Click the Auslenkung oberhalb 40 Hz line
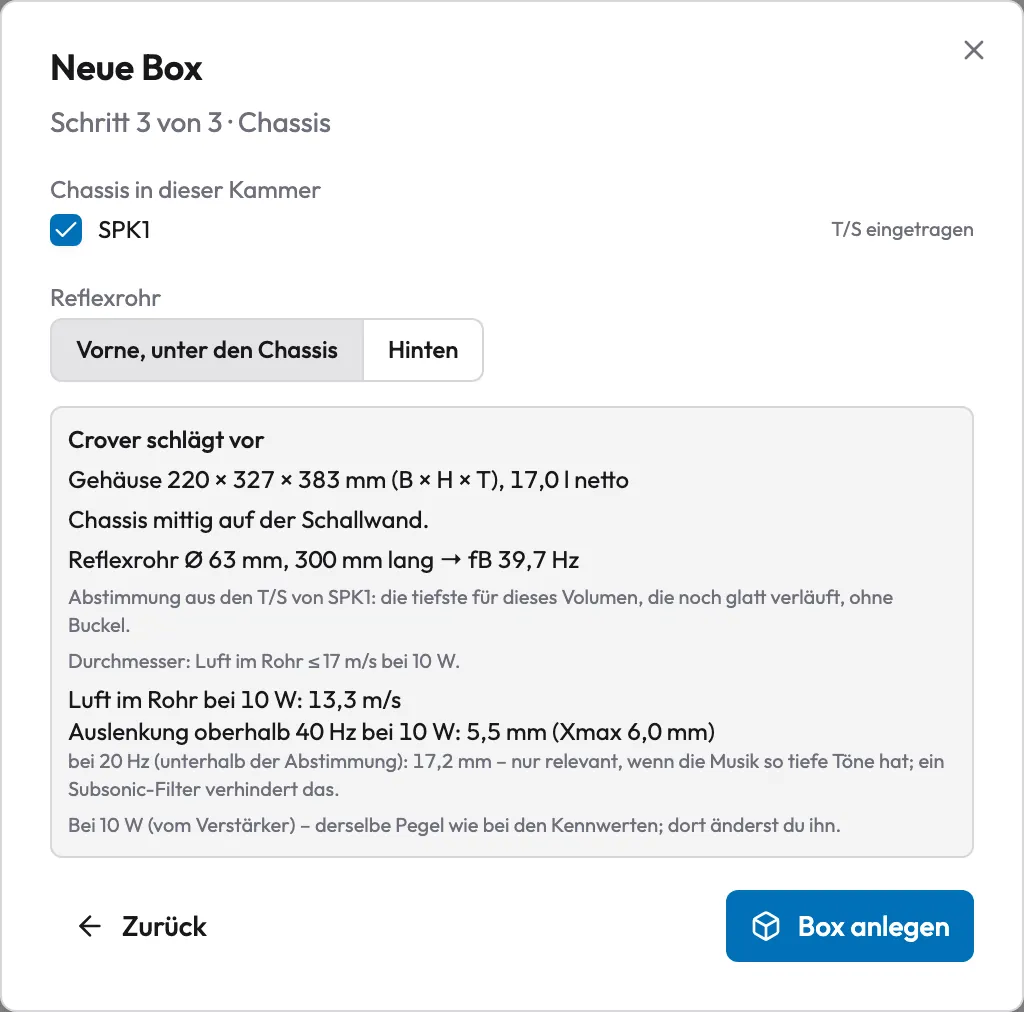Screen dimensions: 1024x1012 [x=391, y=732]
